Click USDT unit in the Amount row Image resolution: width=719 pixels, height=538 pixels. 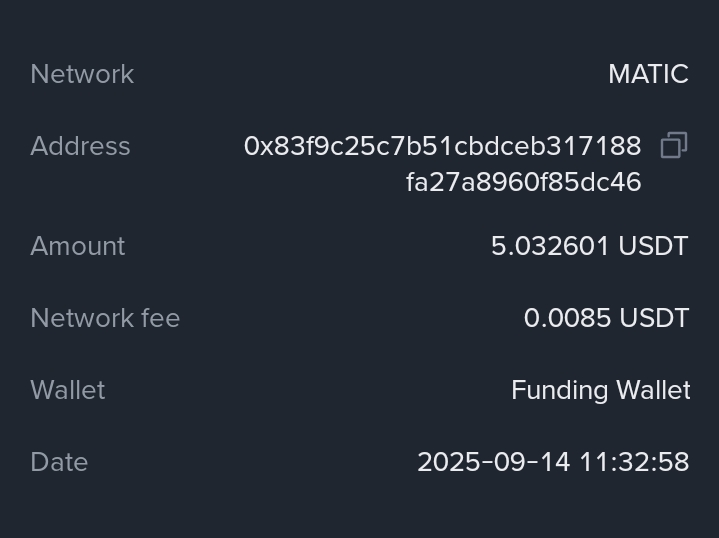point(653,246)
